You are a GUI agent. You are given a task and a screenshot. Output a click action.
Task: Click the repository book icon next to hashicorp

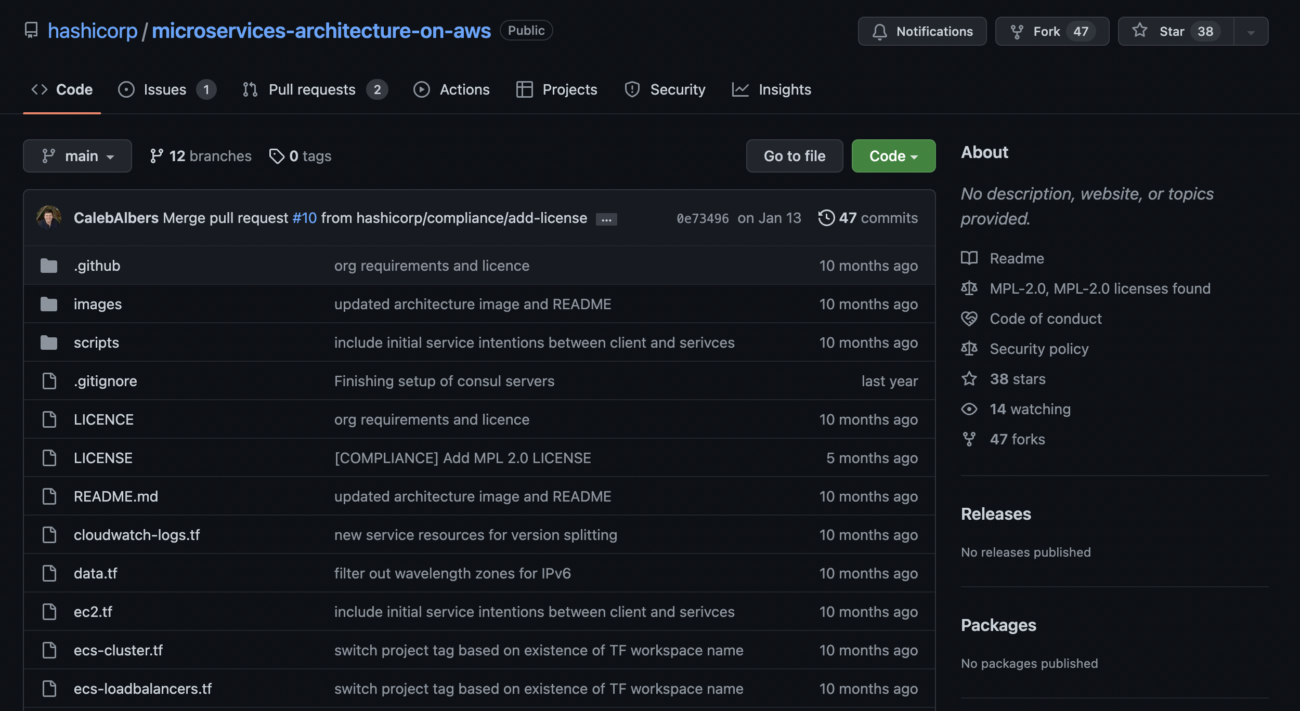30,30
